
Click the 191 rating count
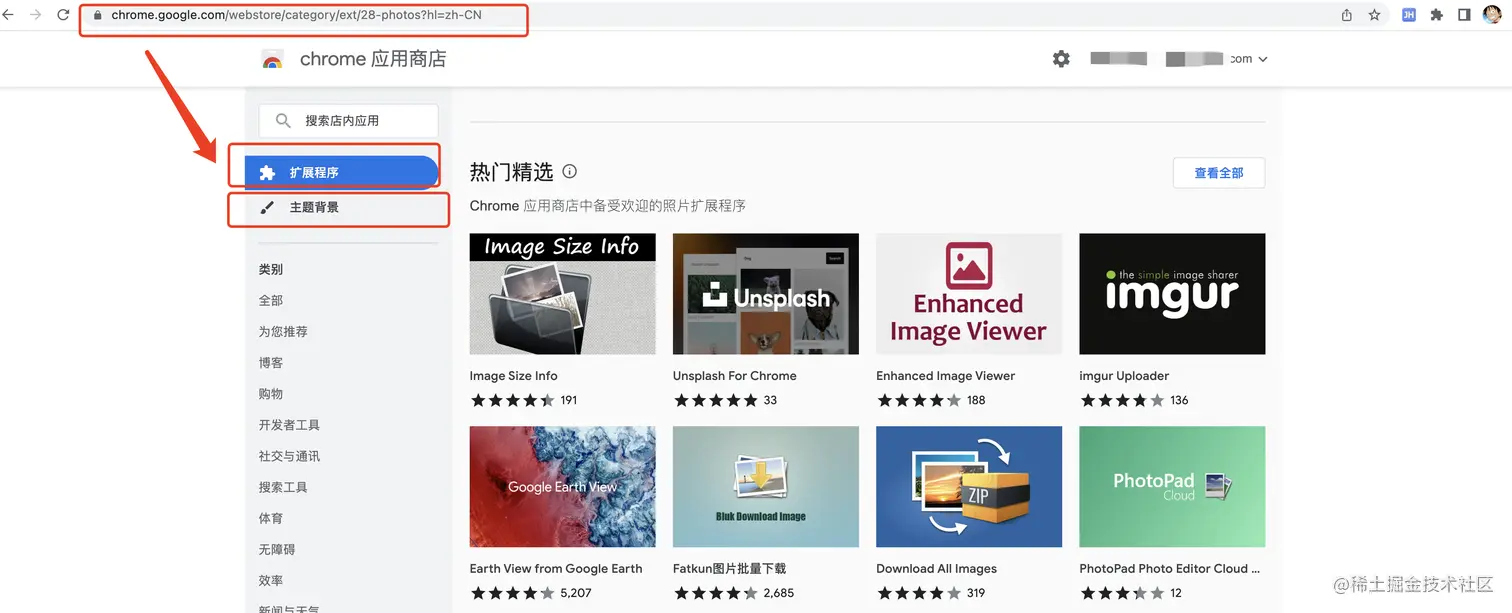tap(569, 400)
